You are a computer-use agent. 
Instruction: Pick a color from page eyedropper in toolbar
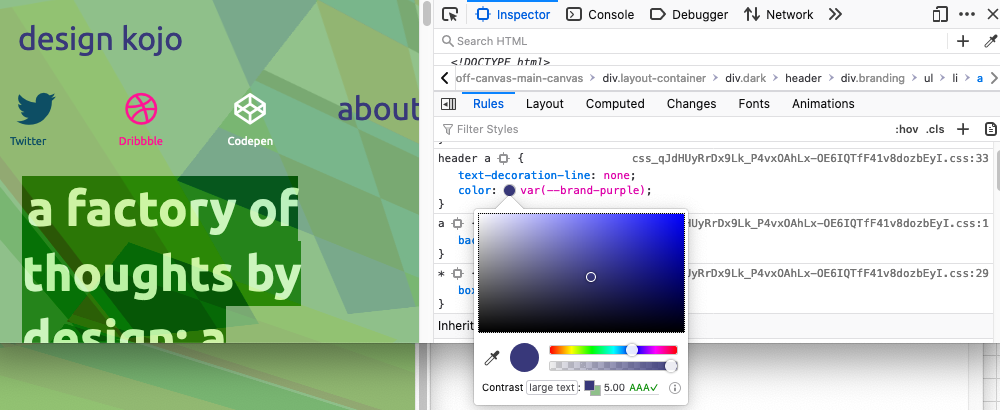click(990, 41)
